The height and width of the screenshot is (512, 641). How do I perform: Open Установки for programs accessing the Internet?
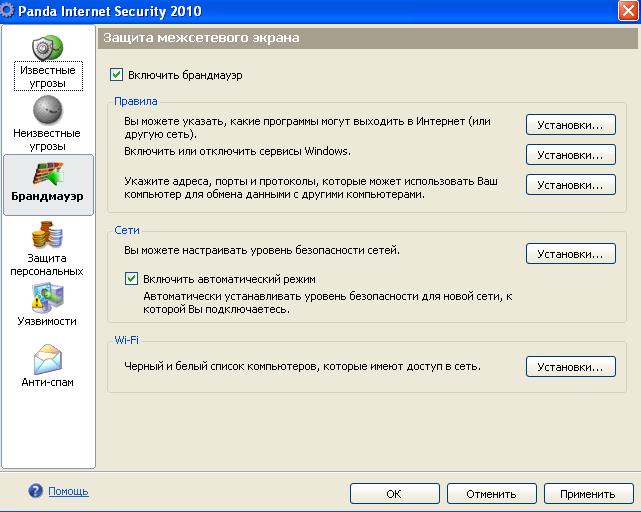pyautogui.click(x=571, y=125)
